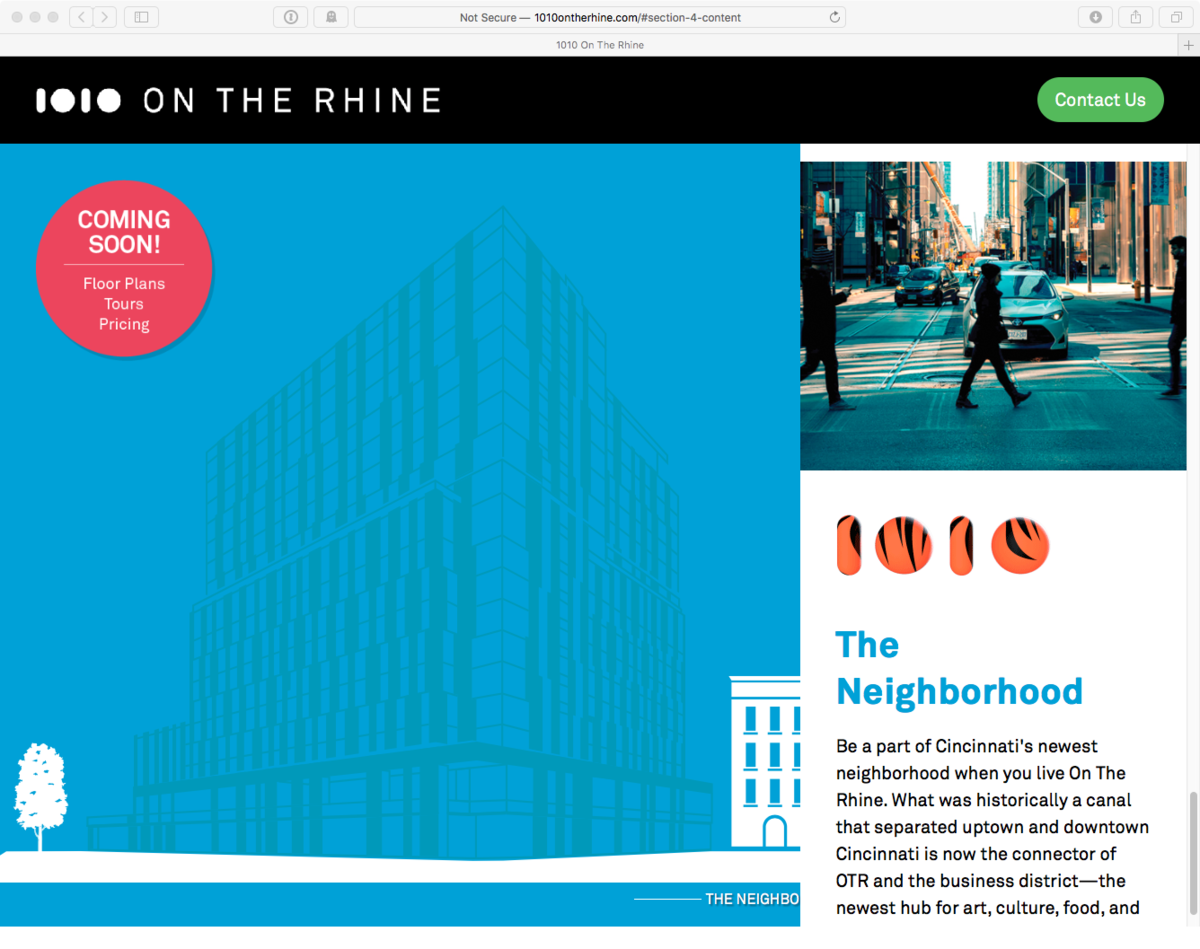Click THE NEIGHBO timeline label

tap(752, 899)
